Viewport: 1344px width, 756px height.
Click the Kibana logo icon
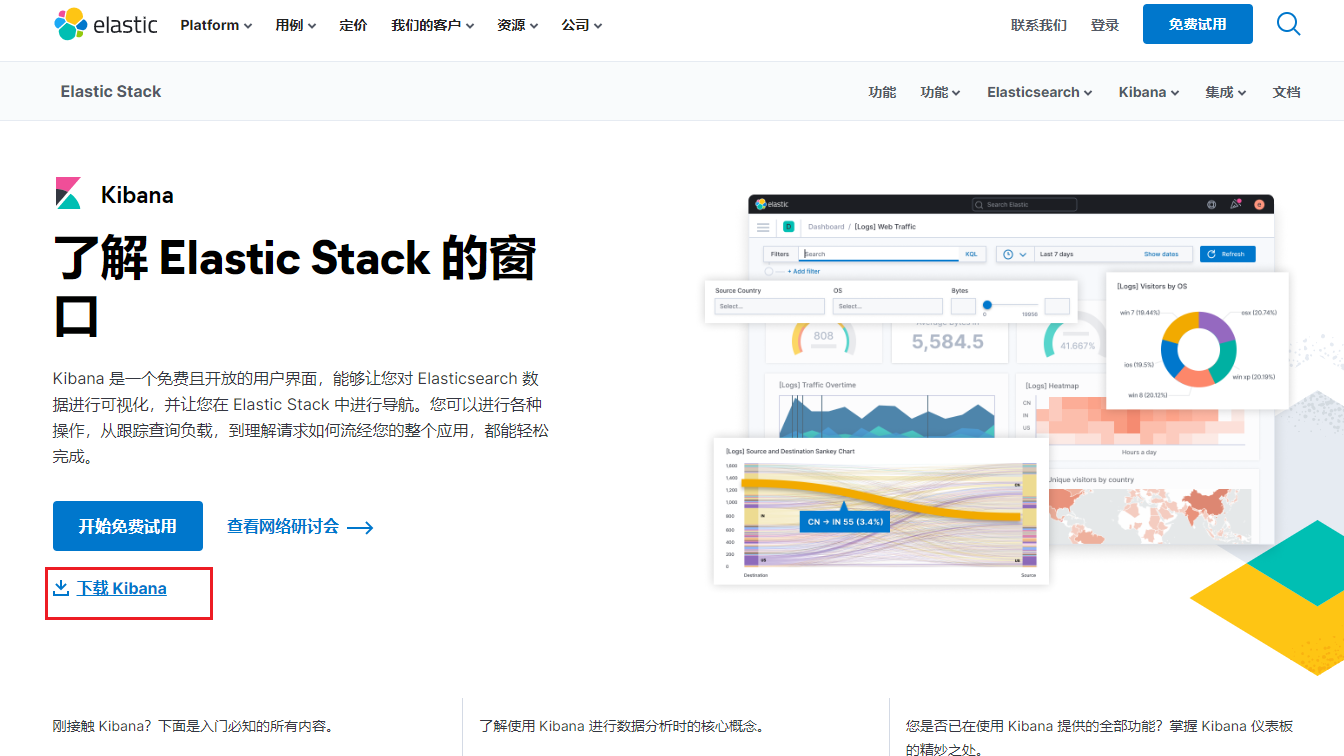[x=68, y=193]
